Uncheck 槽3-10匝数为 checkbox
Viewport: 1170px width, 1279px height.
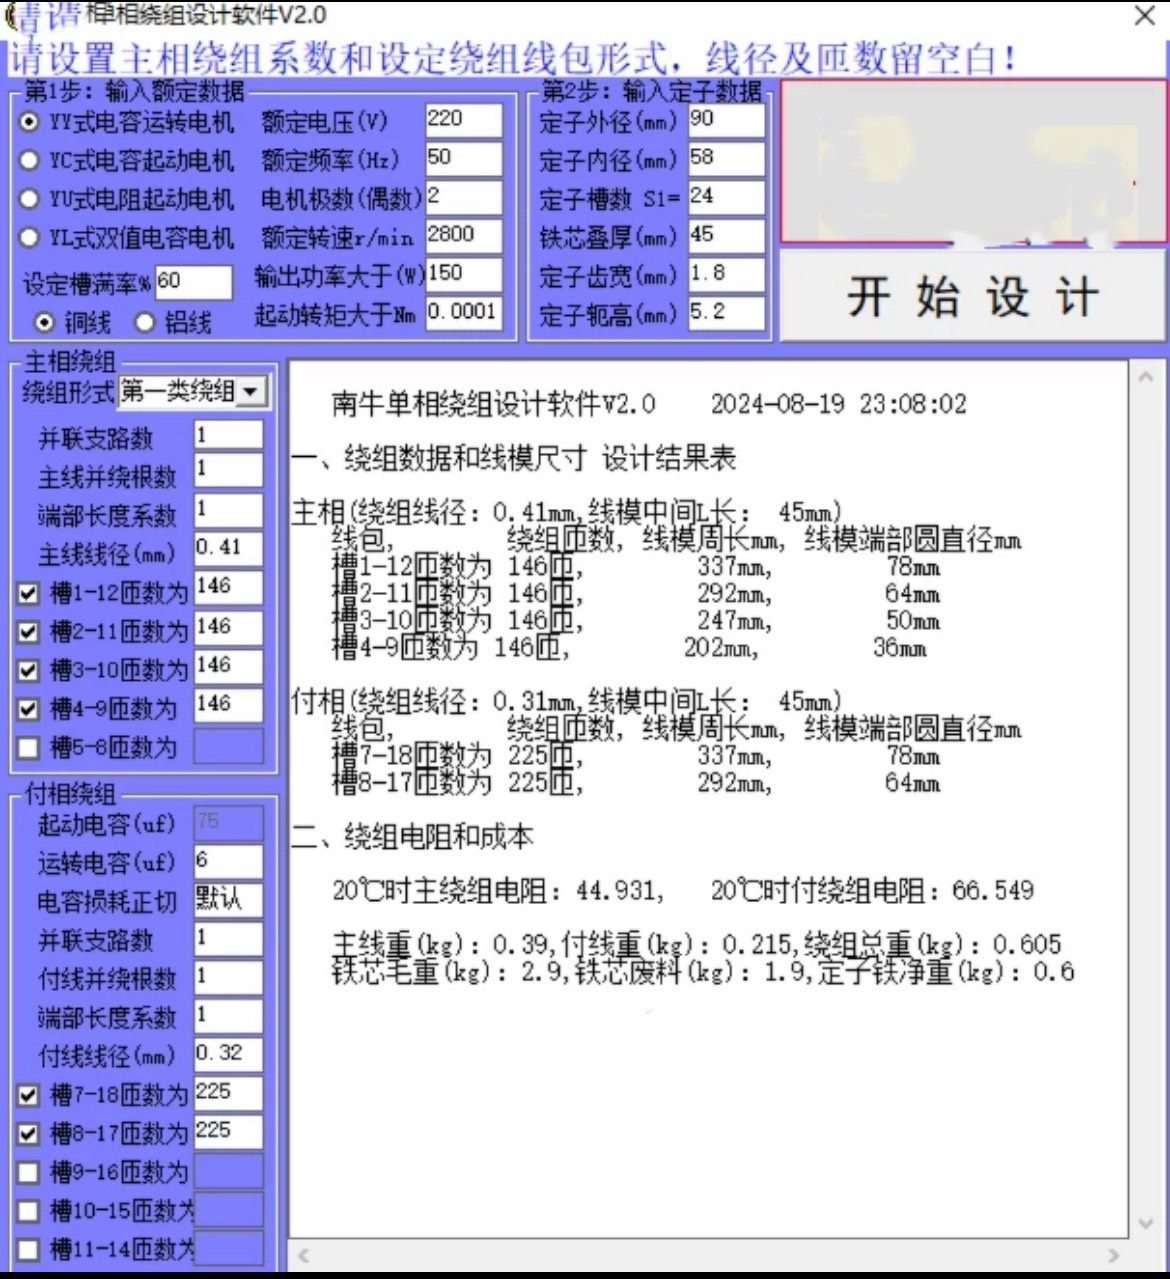coord(29,670)
